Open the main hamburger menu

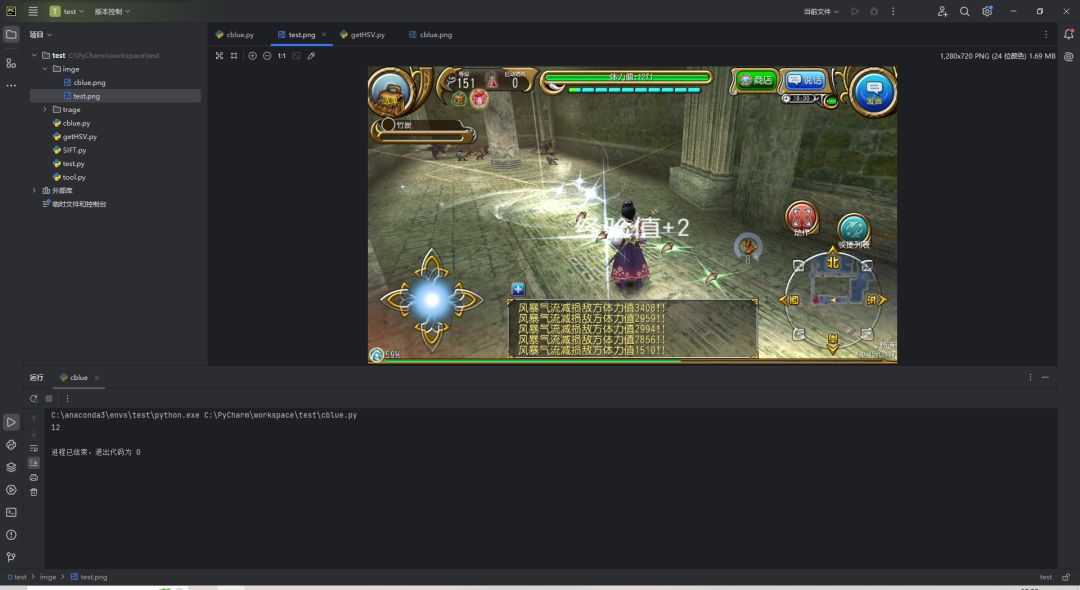[32, 11]
